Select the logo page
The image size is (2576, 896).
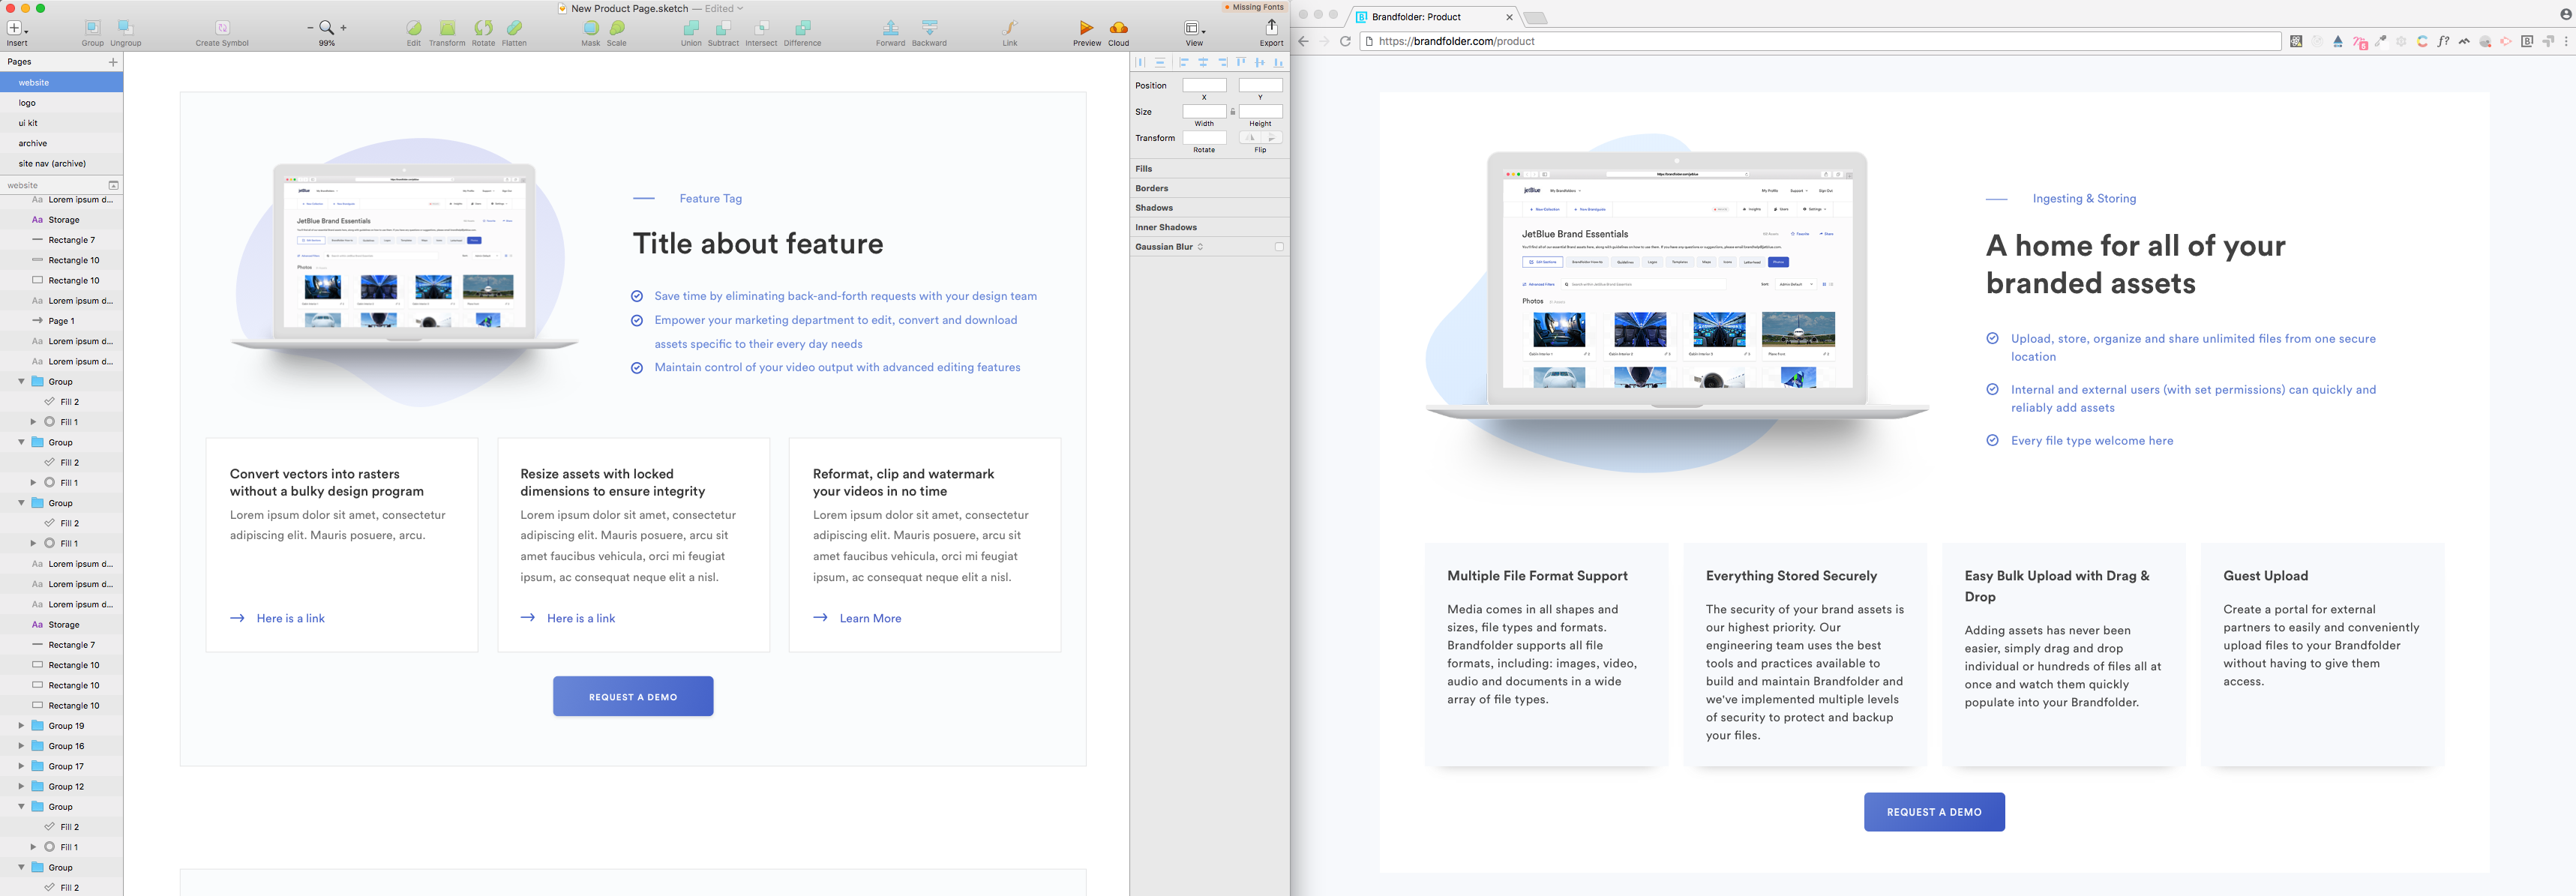62,103
